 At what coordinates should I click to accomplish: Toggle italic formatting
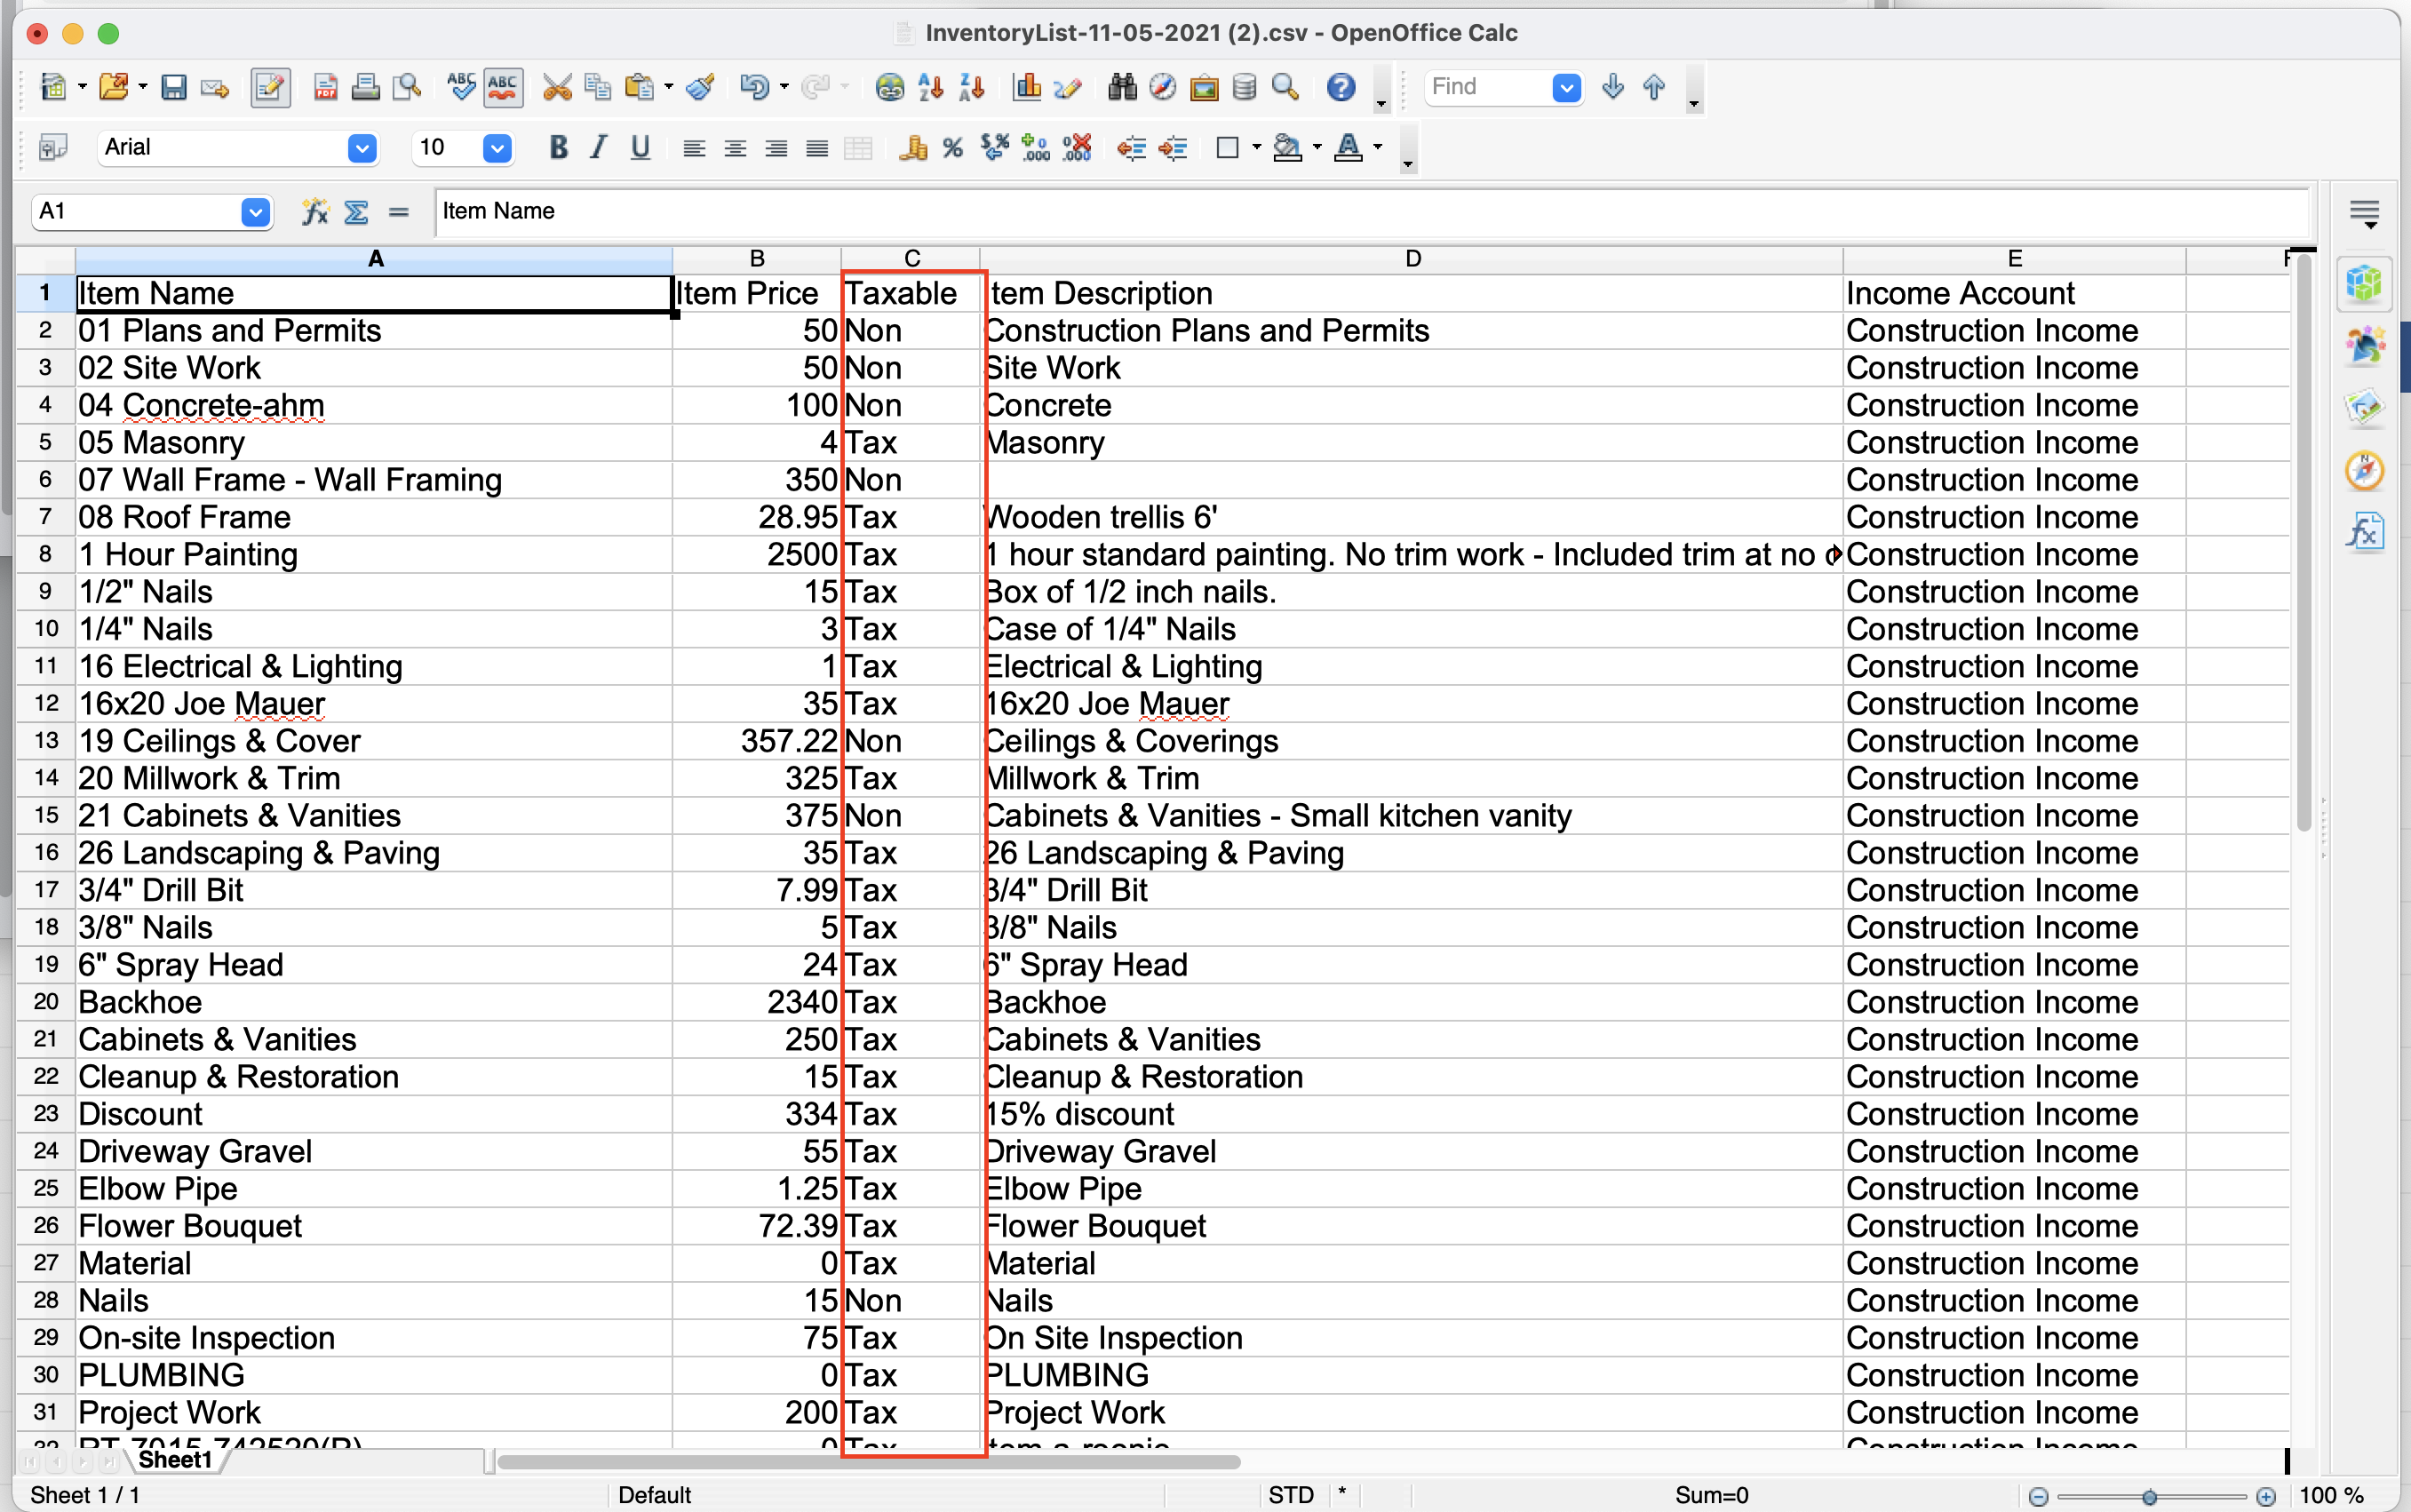pyautogui.click(x=599, y=148)
